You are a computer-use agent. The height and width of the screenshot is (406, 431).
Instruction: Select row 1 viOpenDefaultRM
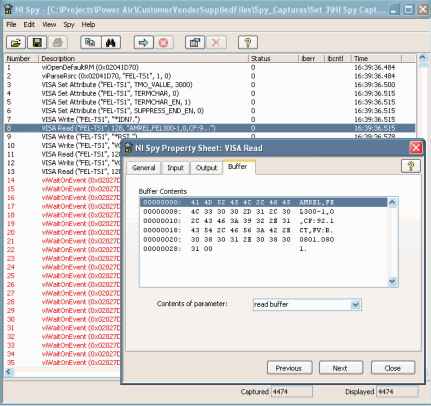pyautogui.click(x=210, y=67)
